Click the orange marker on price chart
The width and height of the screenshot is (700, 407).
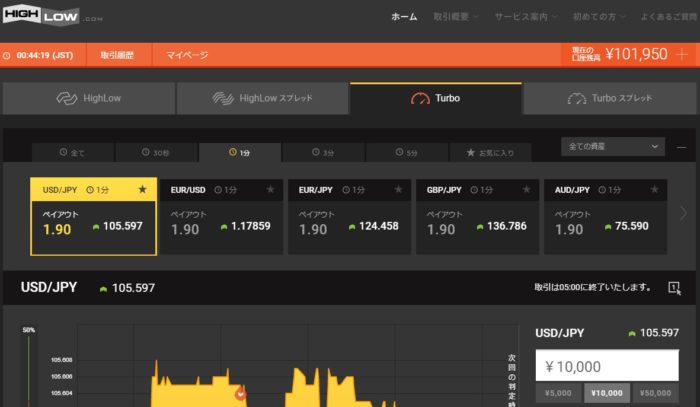[241, 394]
